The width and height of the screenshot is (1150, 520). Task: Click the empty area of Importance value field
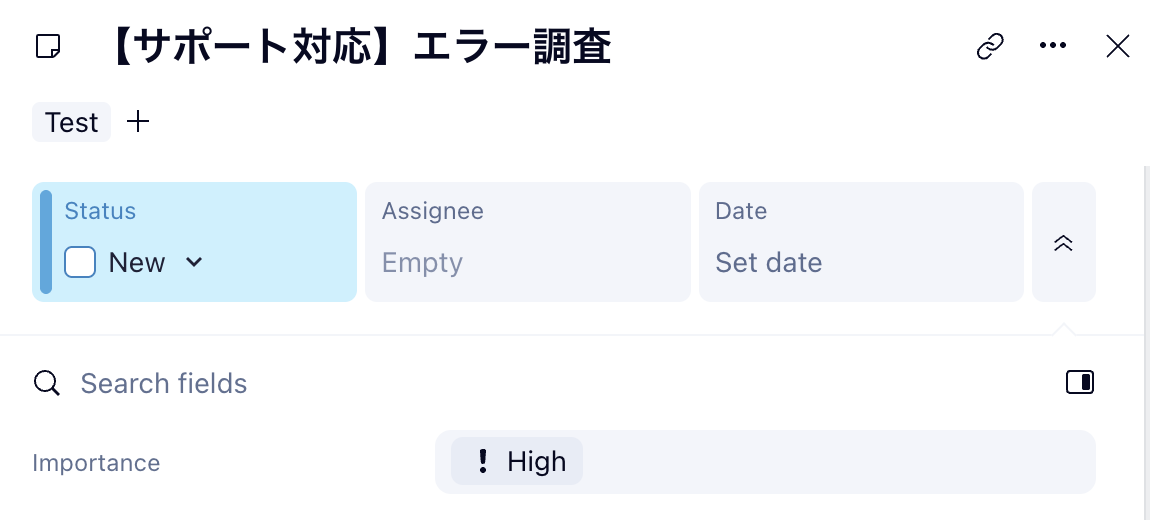pos(840,462)
